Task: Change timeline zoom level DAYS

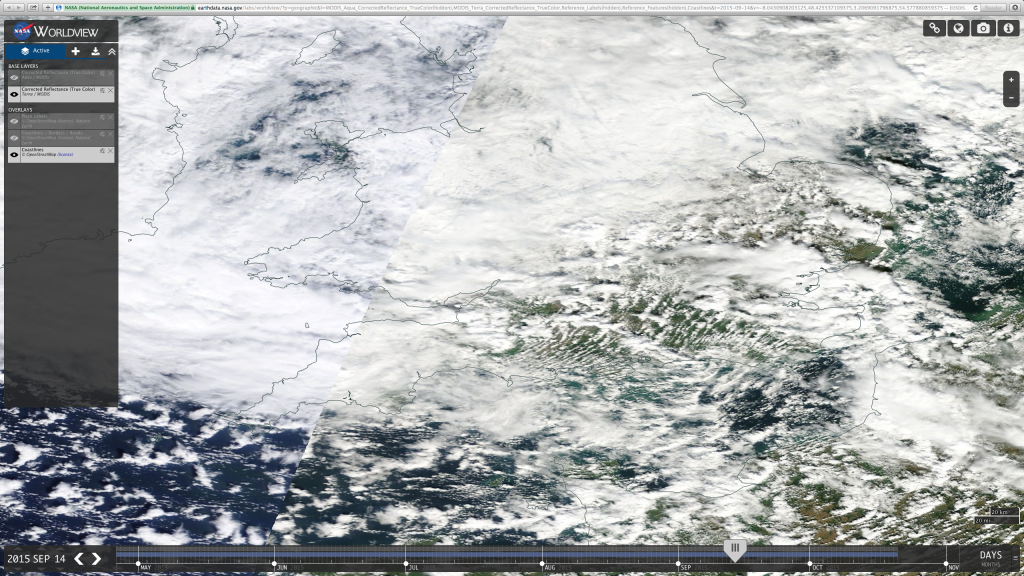Action: pos(990,555)
